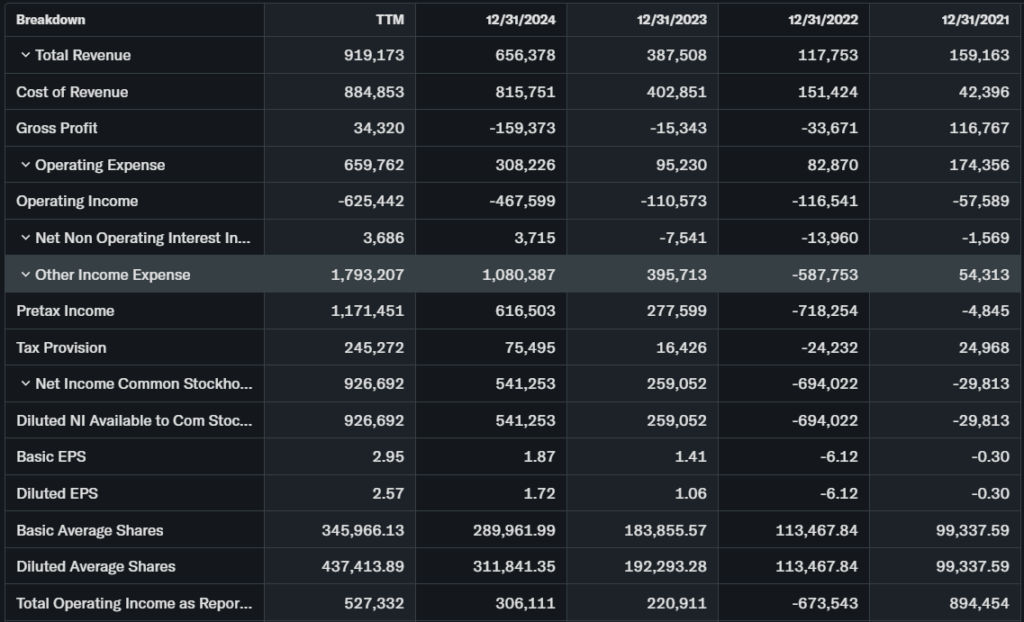This screenshot has width=1024, height=622.
Task: Click the Pretax Income row label
Action: pyautogui.click(x=65, y=311)
